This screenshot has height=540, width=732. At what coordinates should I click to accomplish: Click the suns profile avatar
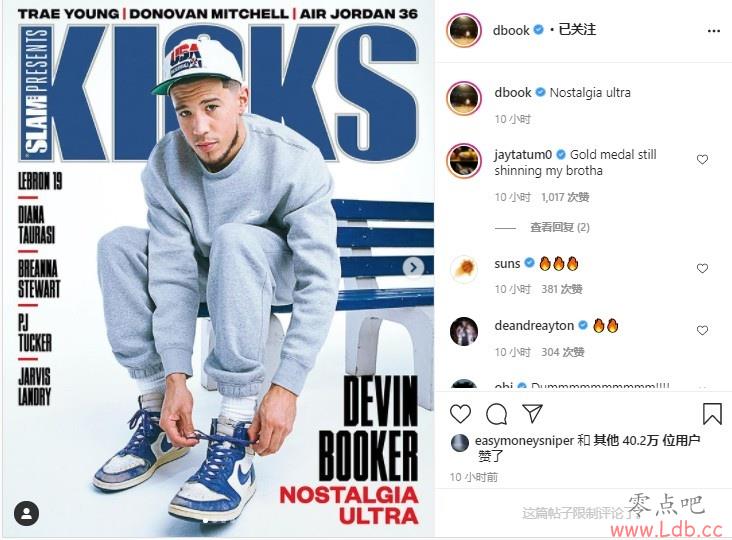(x=464, y=269)
